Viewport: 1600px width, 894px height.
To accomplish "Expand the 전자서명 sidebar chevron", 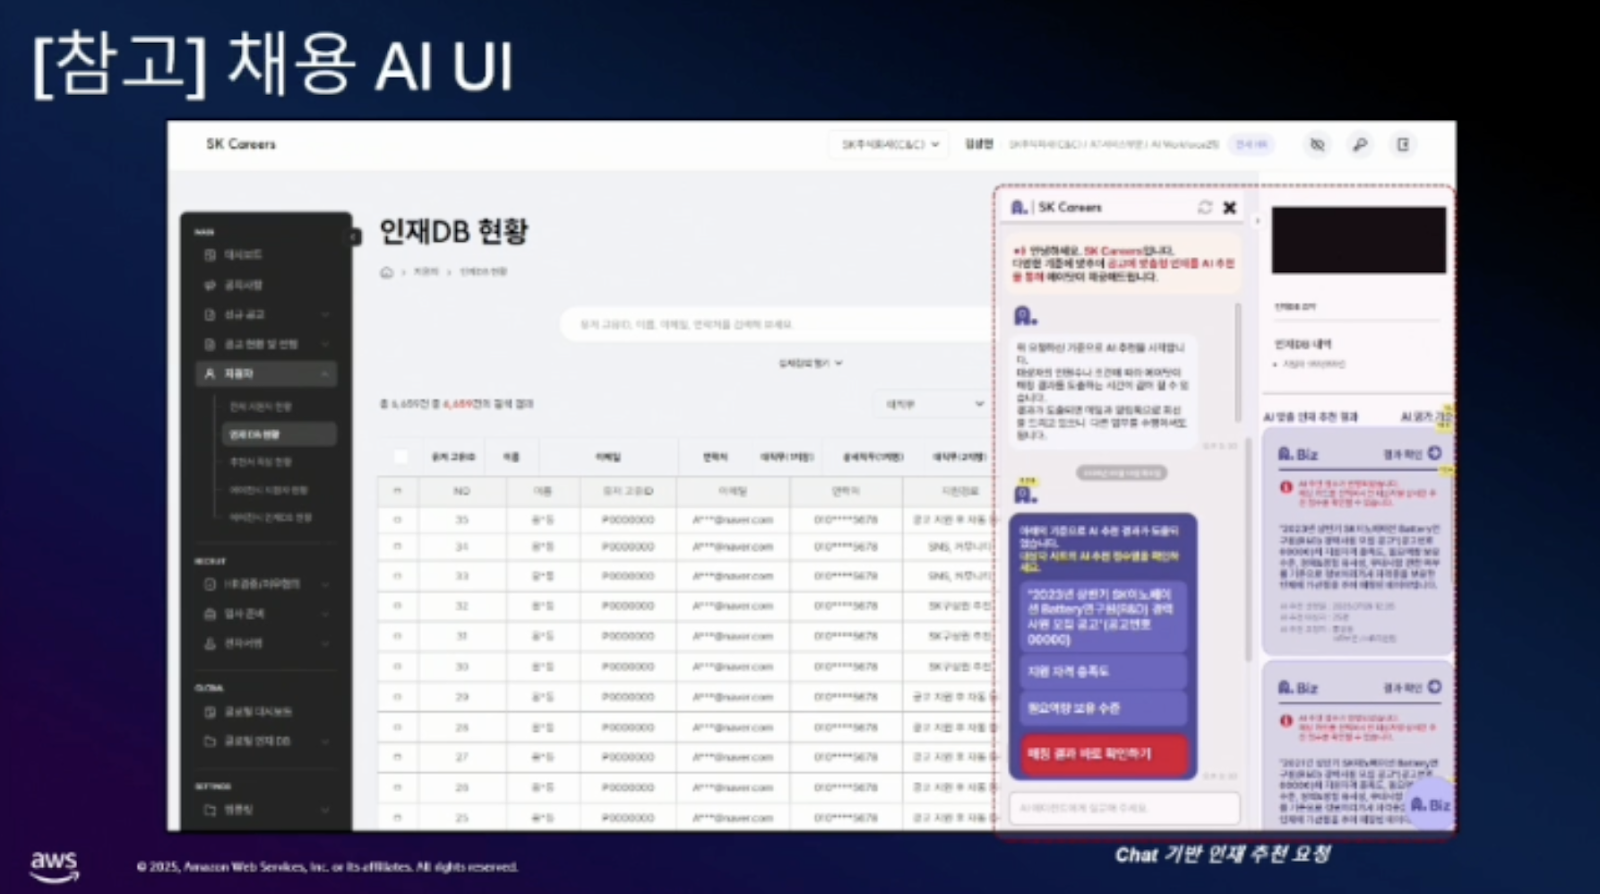I will (x=325, y=643).
